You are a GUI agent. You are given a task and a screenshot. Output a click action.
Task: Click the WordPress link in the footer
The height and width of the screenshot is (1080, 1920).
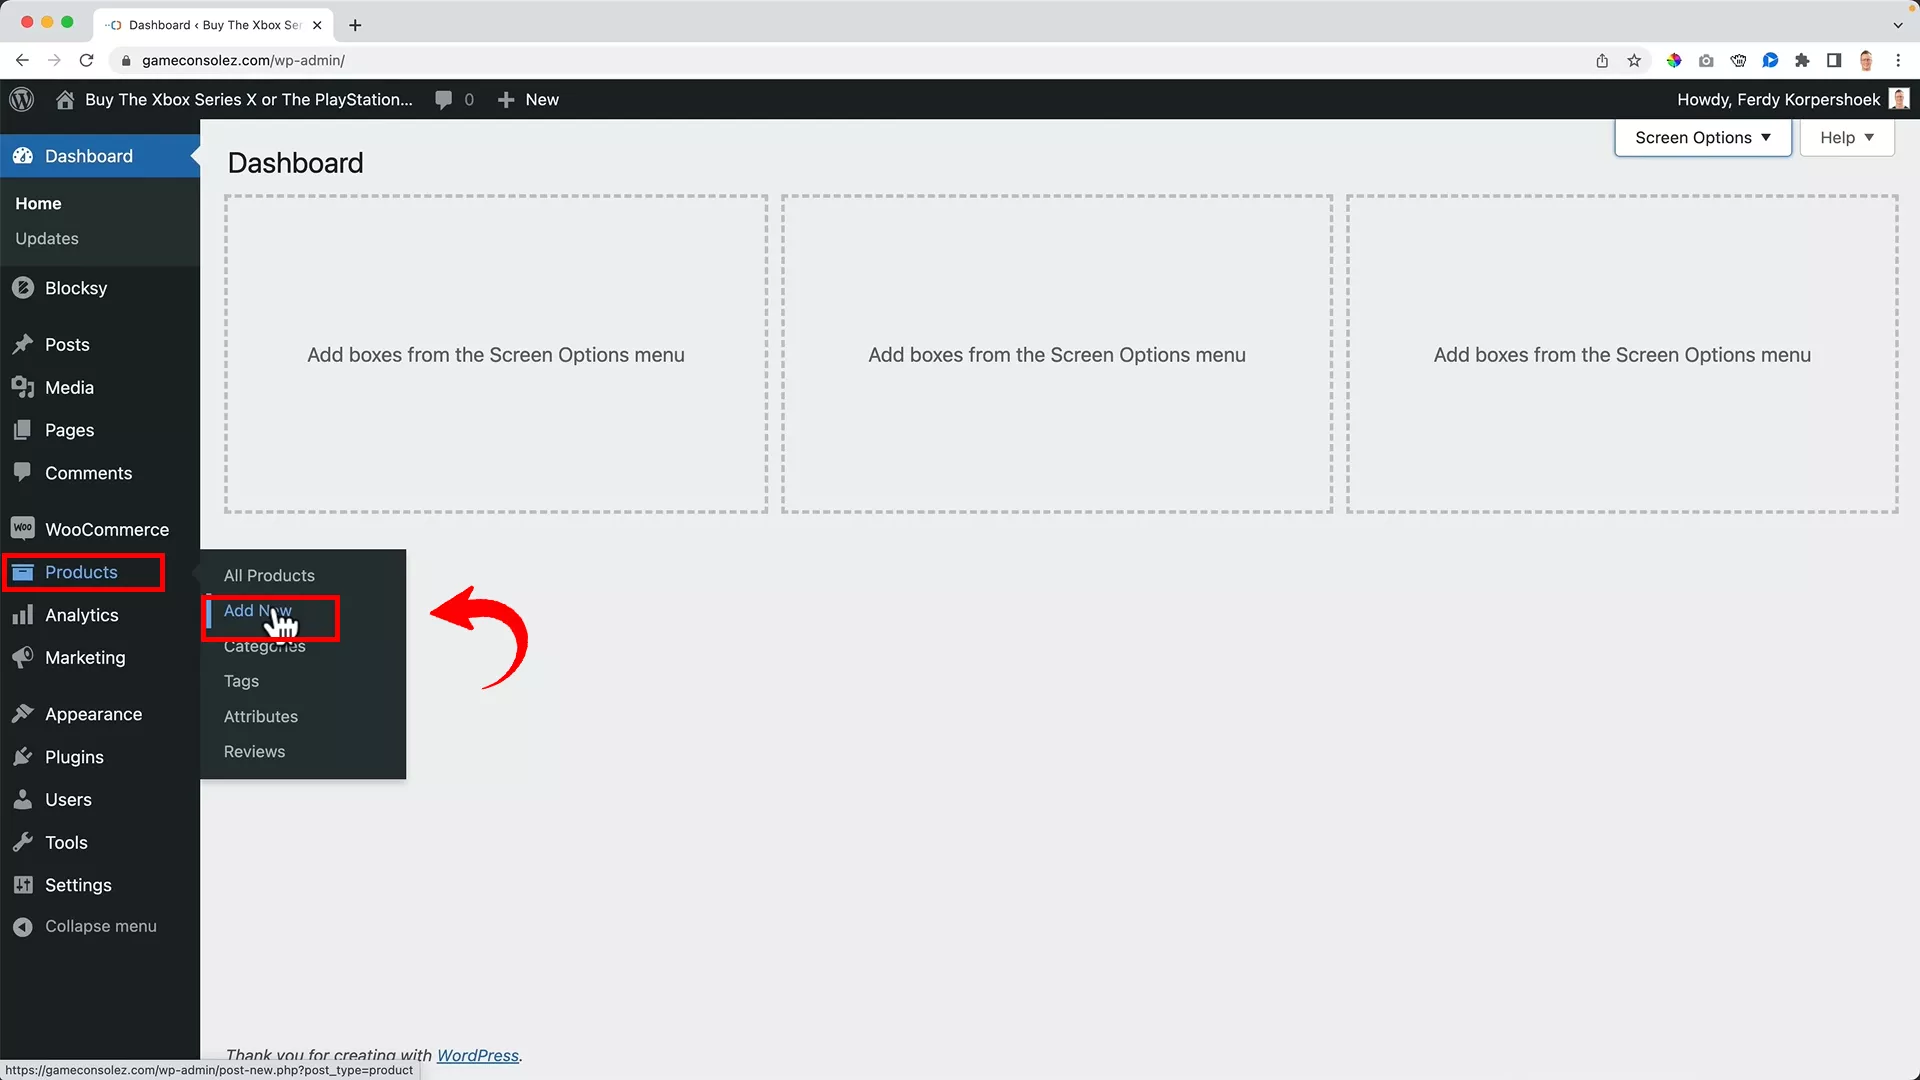(x=477, y=1055)
